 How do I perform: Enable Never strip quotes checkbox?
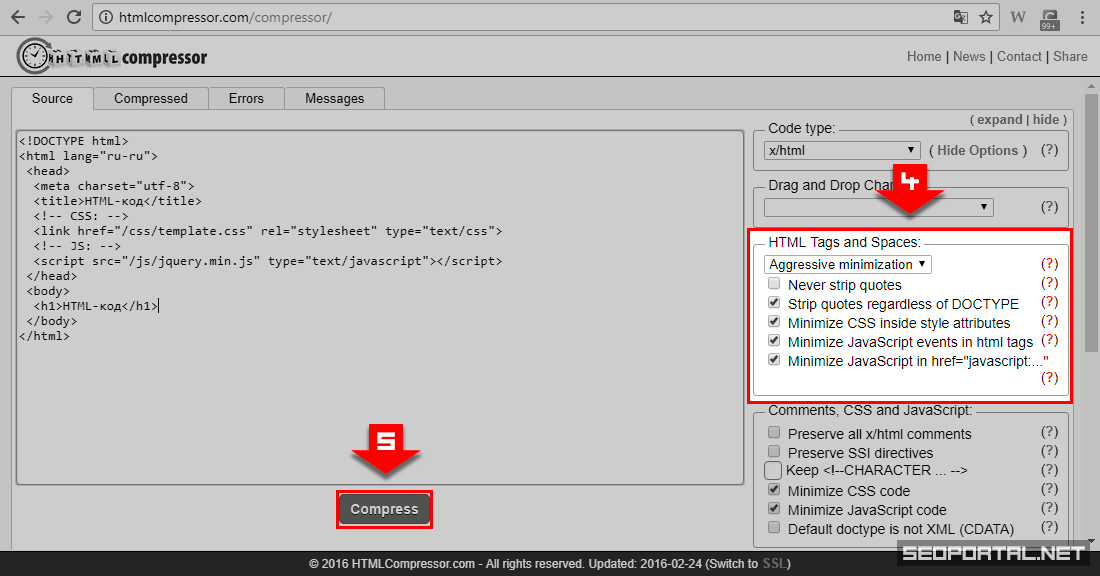pos(774,285)
